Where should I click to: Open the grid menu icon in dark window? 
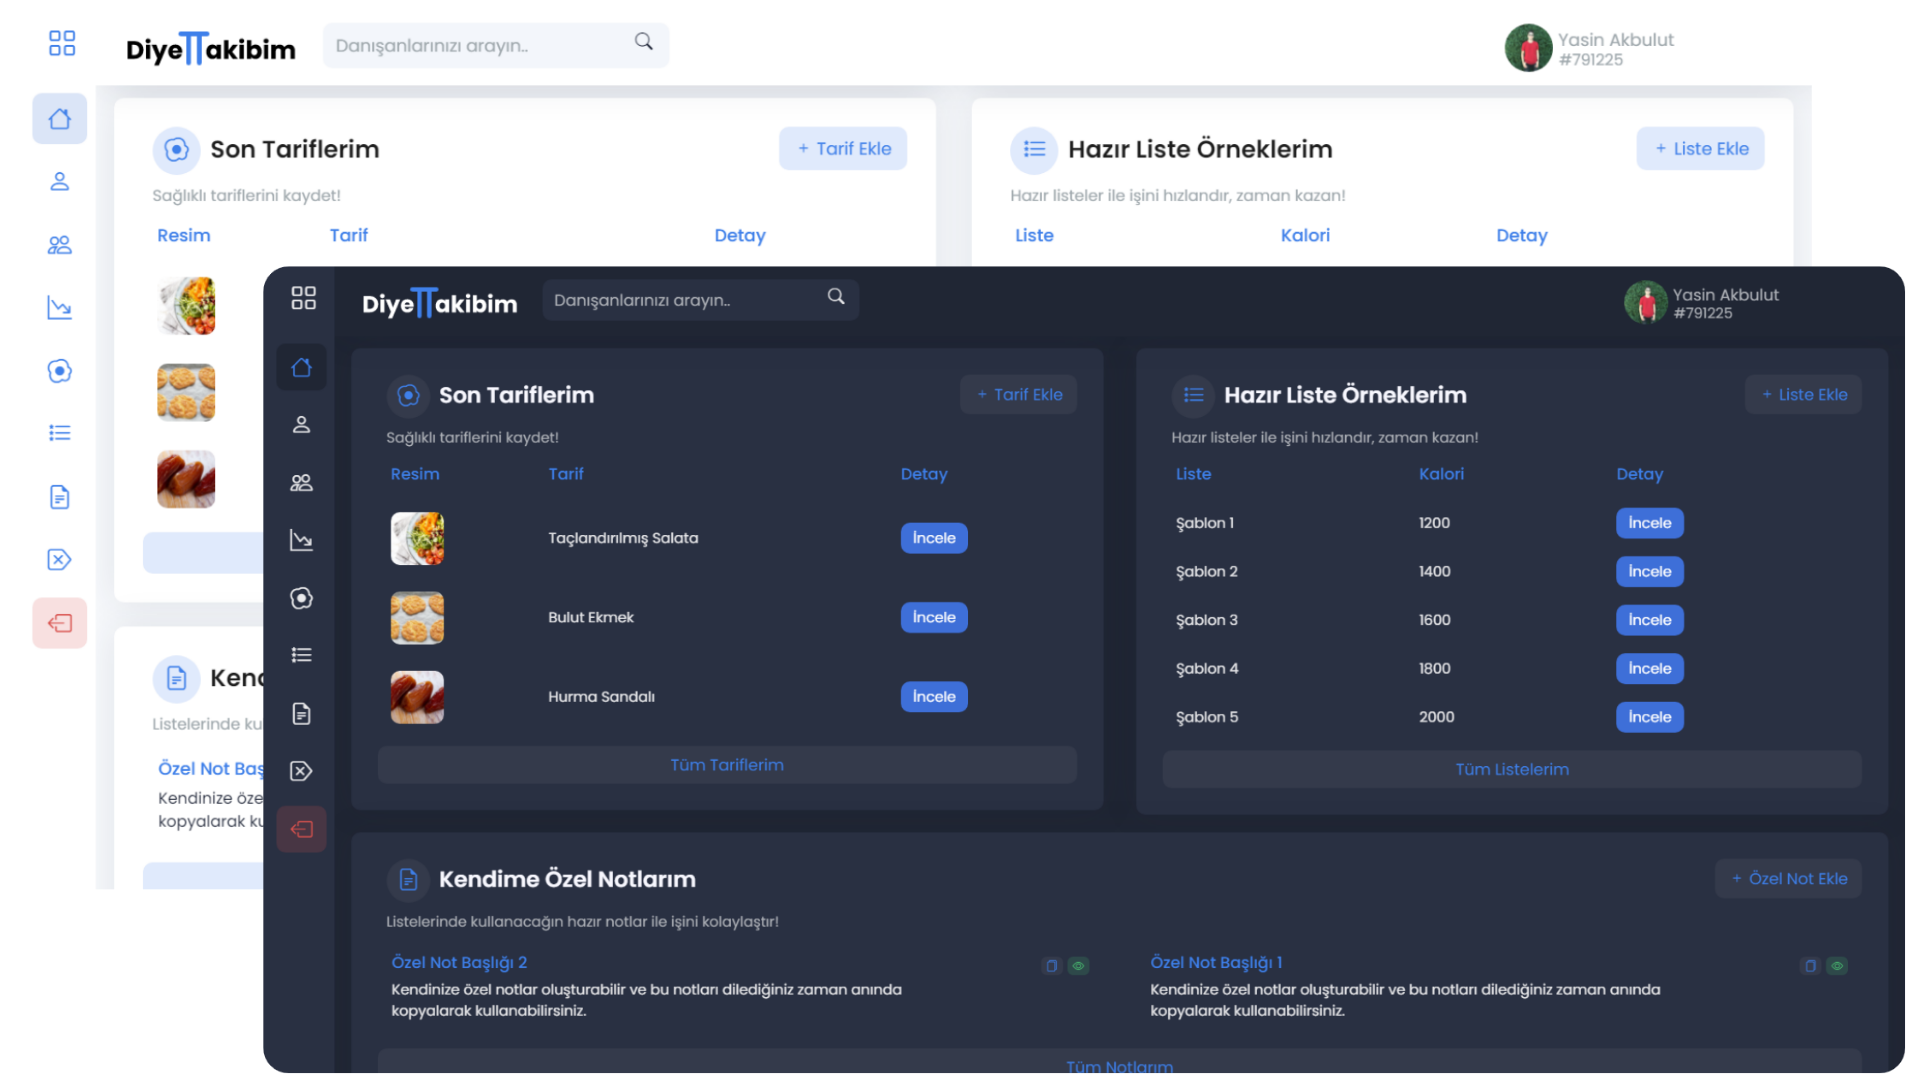click(x=303, y=298)
